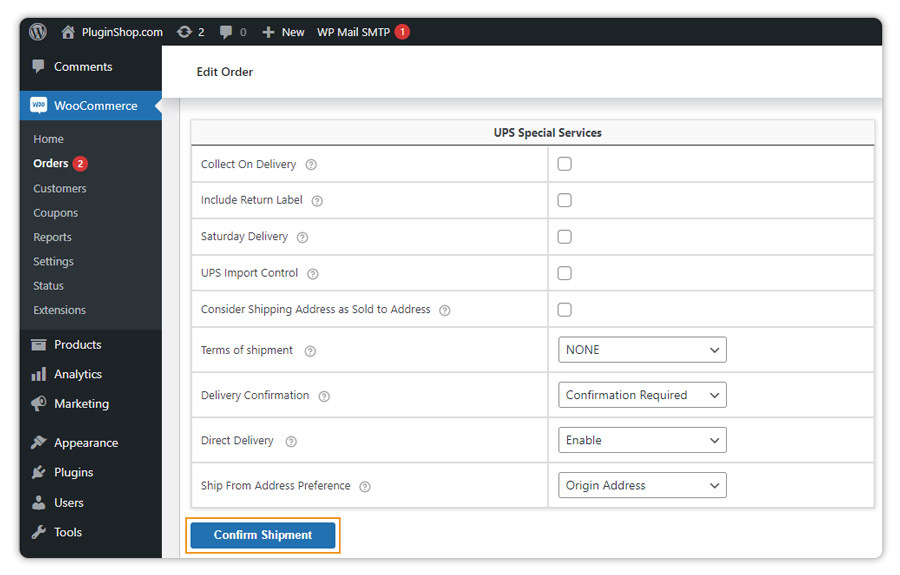Click the Analytics bar chart icon
This screenshot has width=900, height=575.
click(x=38, y=374)
